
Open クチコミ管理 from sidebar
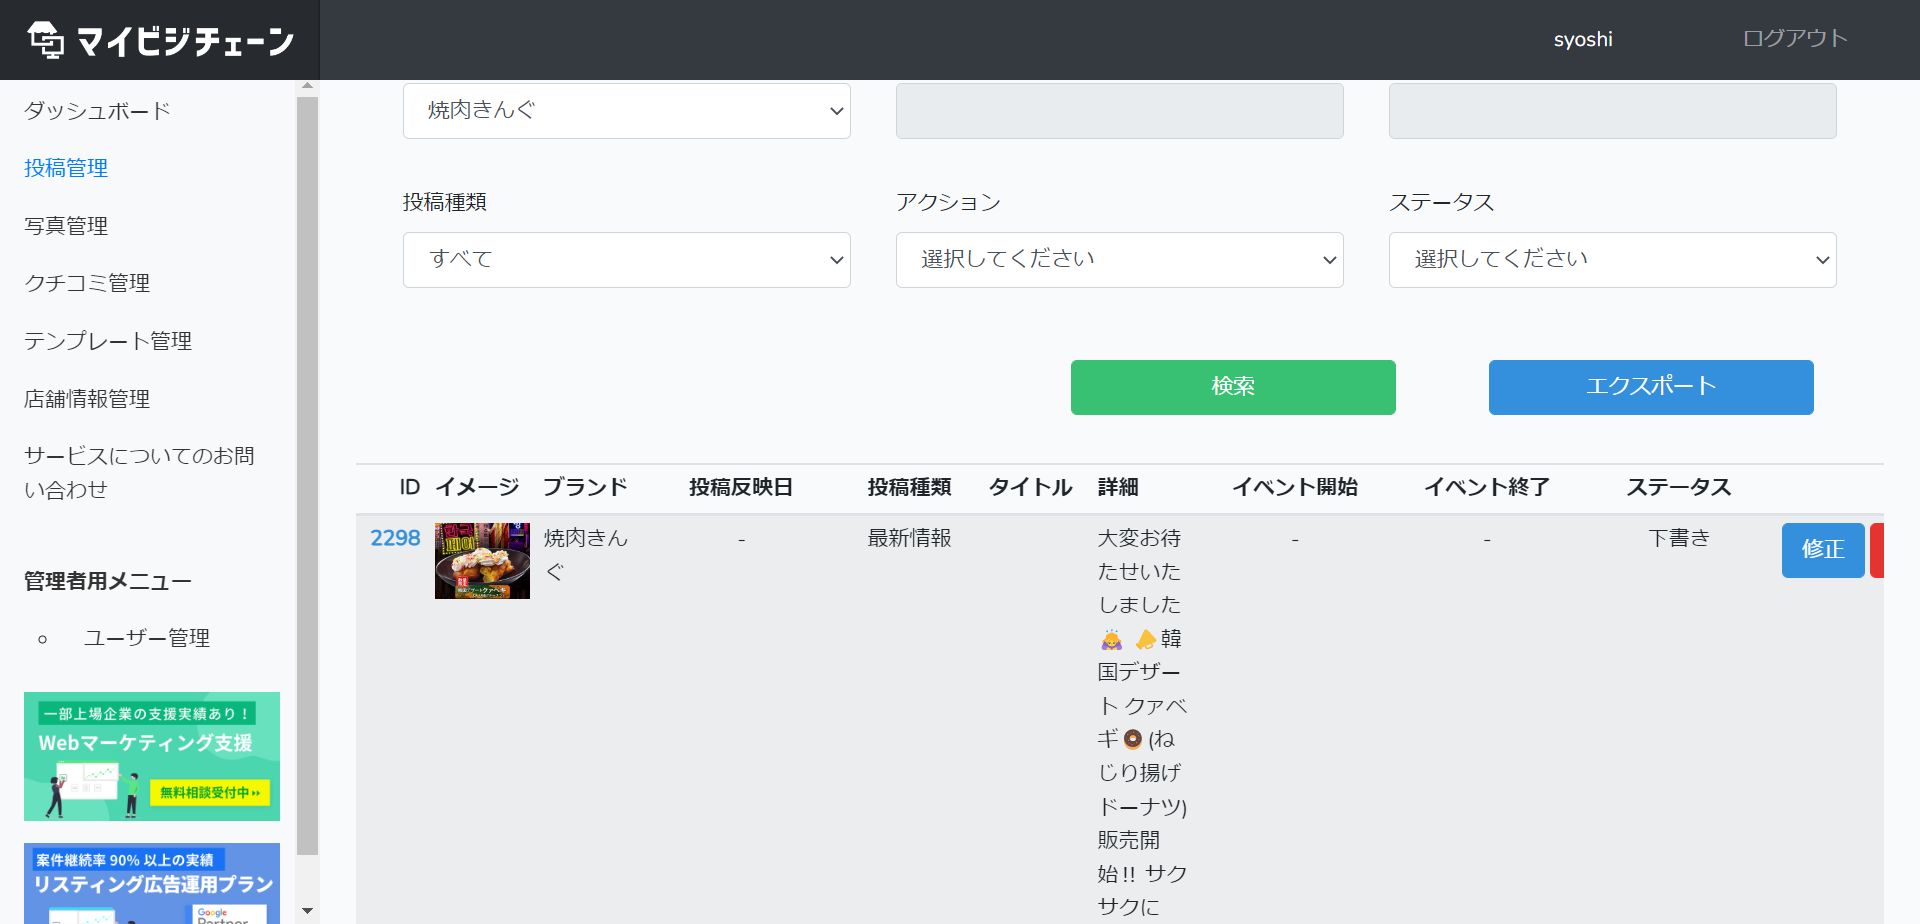point(87,283)
